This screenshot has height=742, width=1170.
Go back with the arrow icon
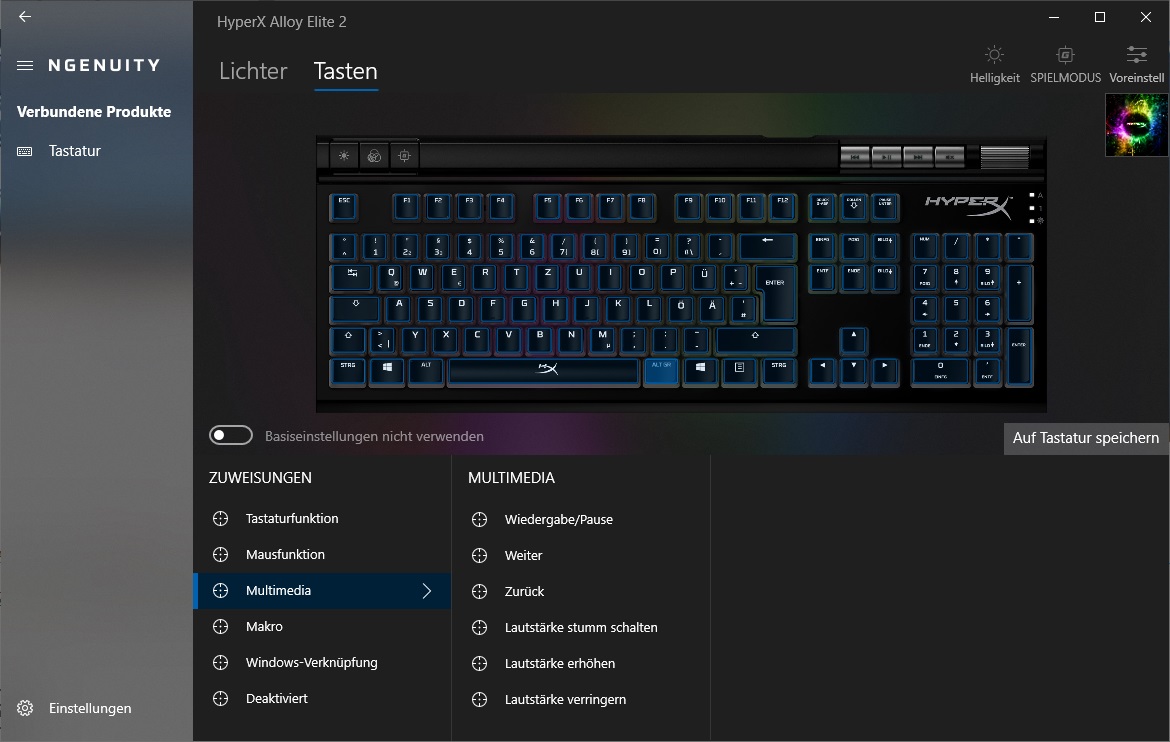click(x=25, y=16)
